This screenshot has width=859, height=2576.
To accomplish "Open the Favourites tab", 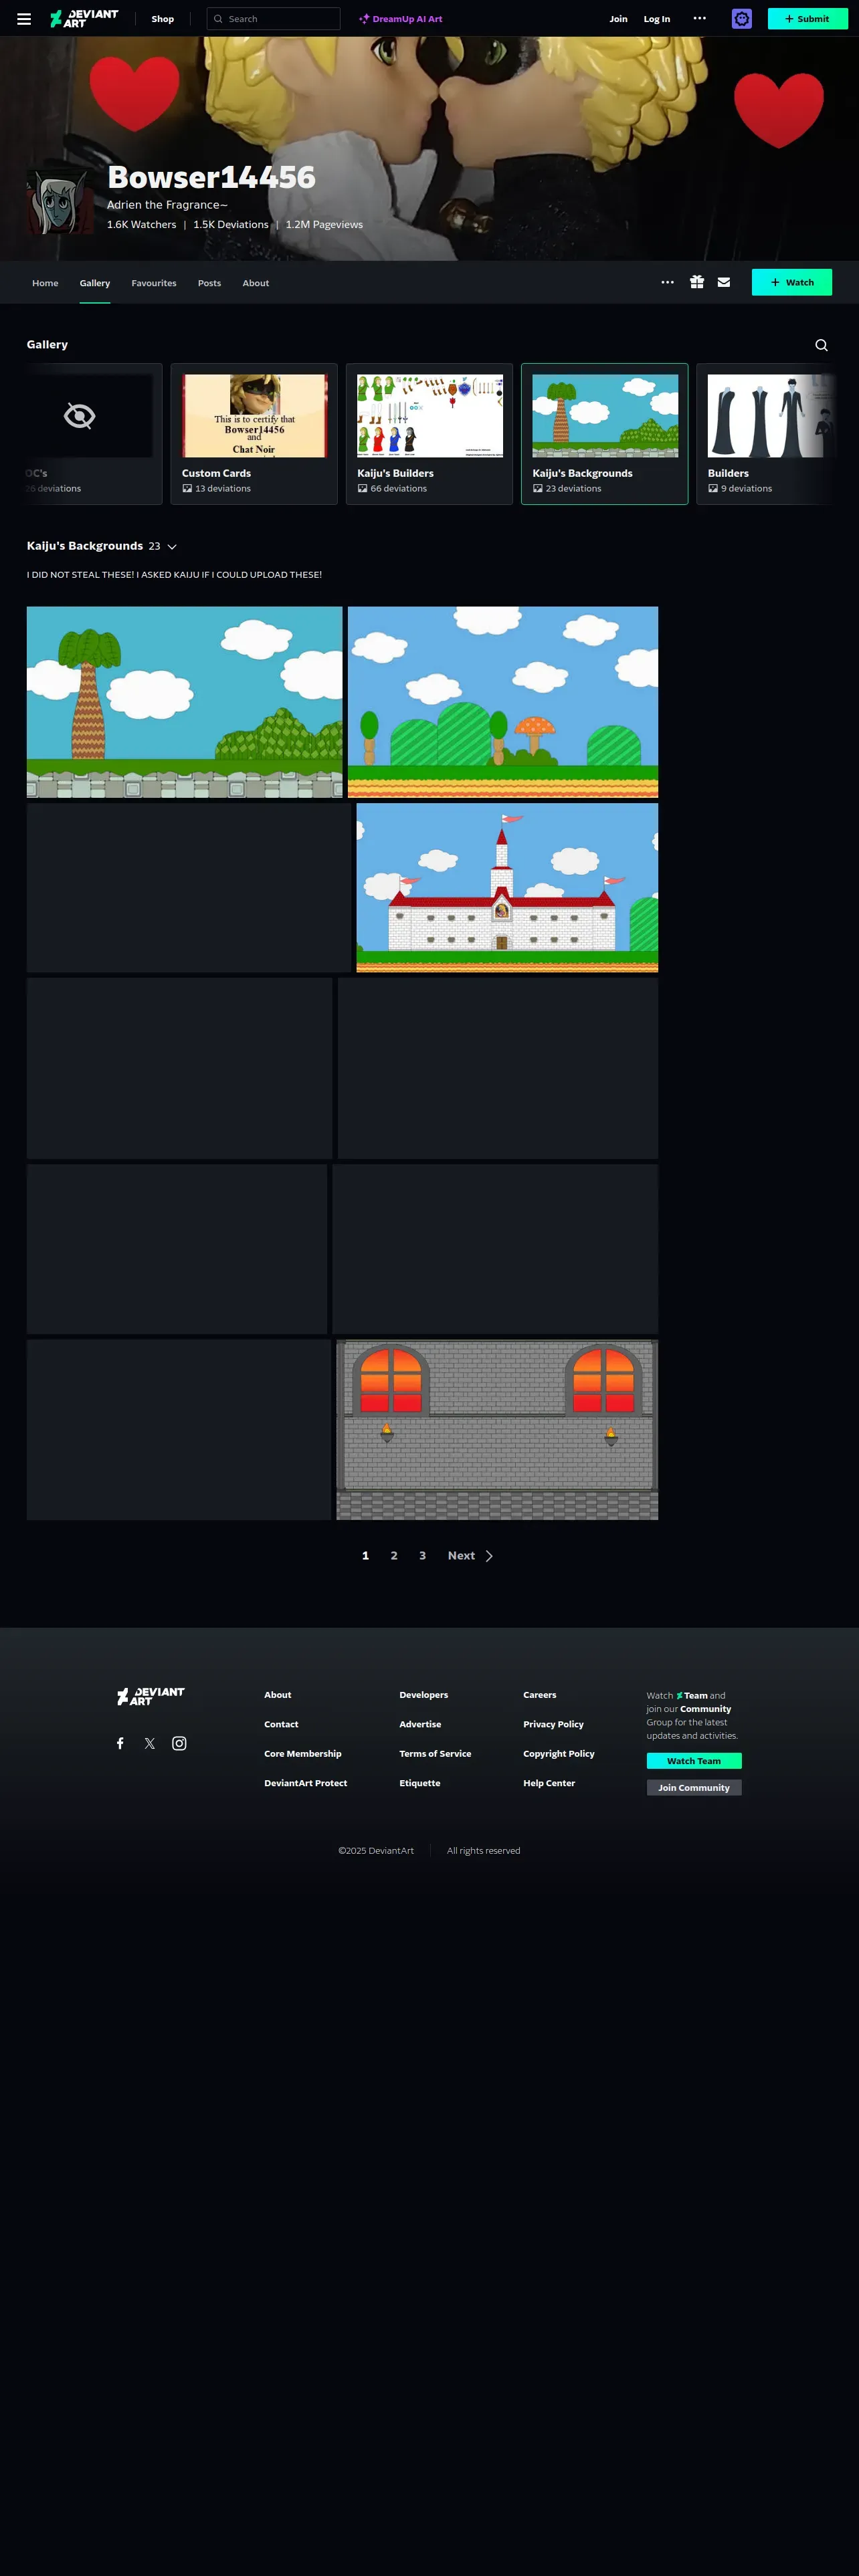I will click(154, 283).
